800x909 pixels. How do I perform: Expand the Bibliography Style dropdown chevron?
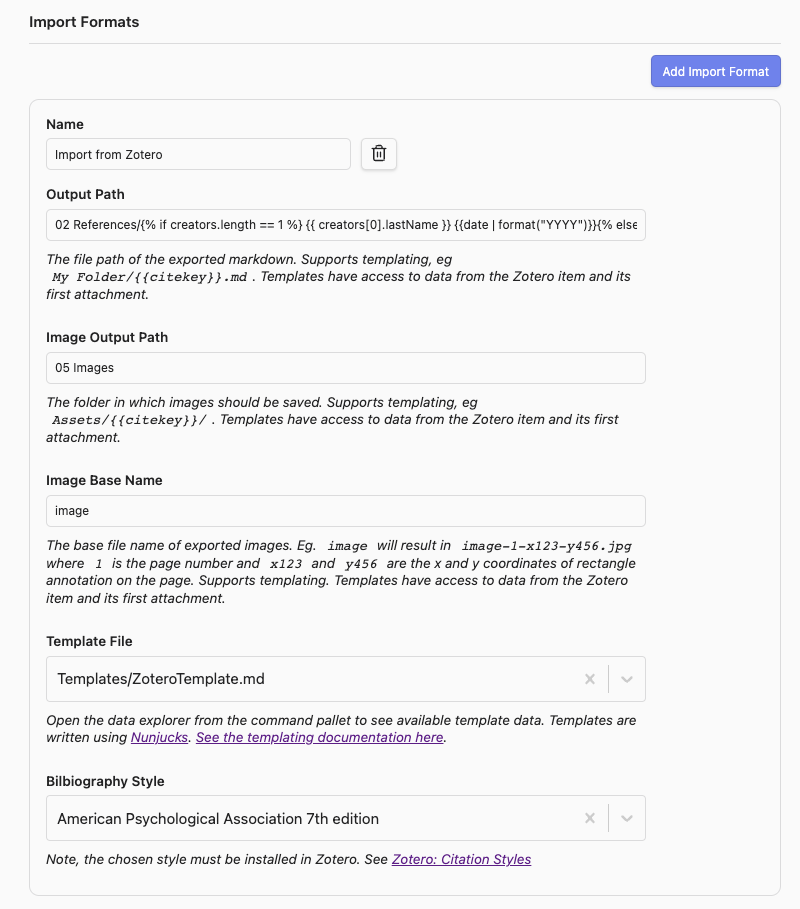tap(627, 818)
